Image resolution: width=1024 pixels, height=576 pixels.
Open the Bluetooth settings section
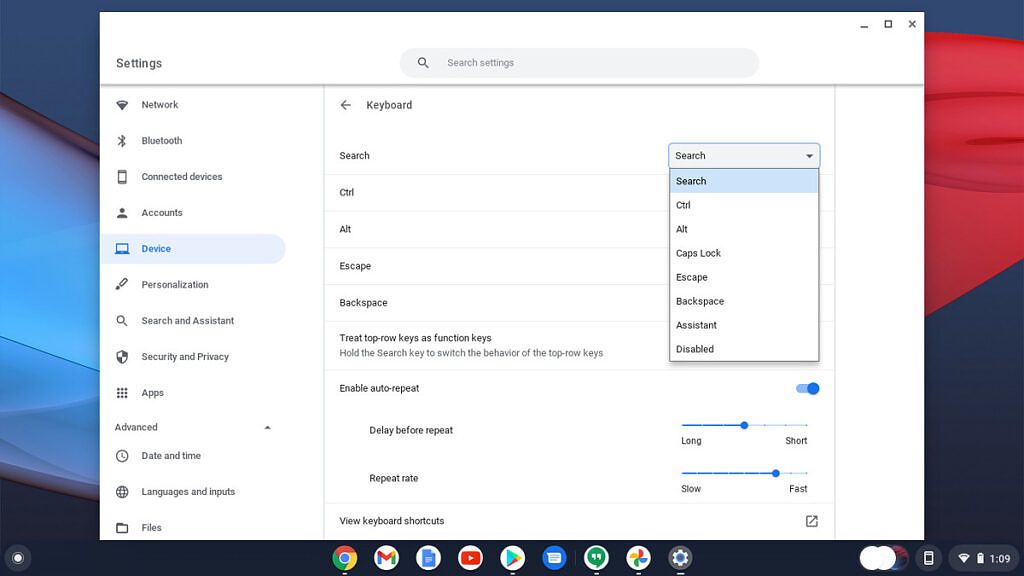pyautogui.click(x=160, y=140)
